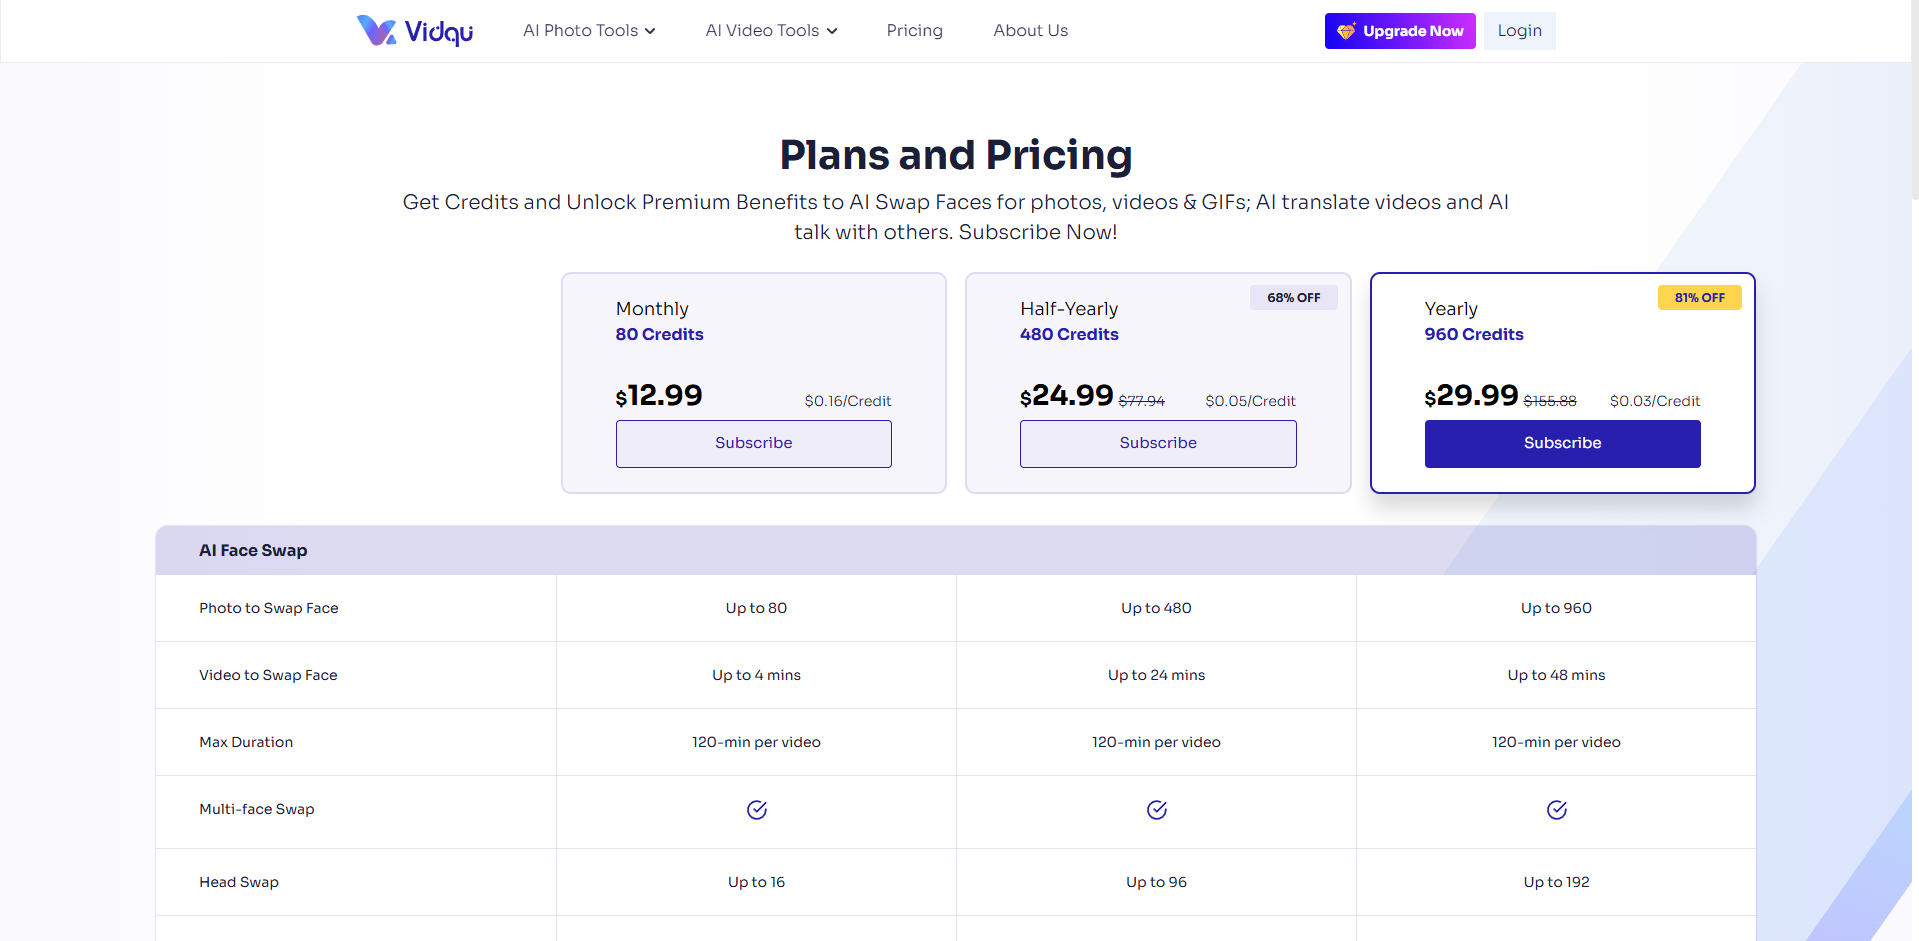Image resolution: width=1919 pixels, height=941 pixels.
Task: Click the page vertical scrollbar
Action: pyautogui.click(x=1914, y=100)
